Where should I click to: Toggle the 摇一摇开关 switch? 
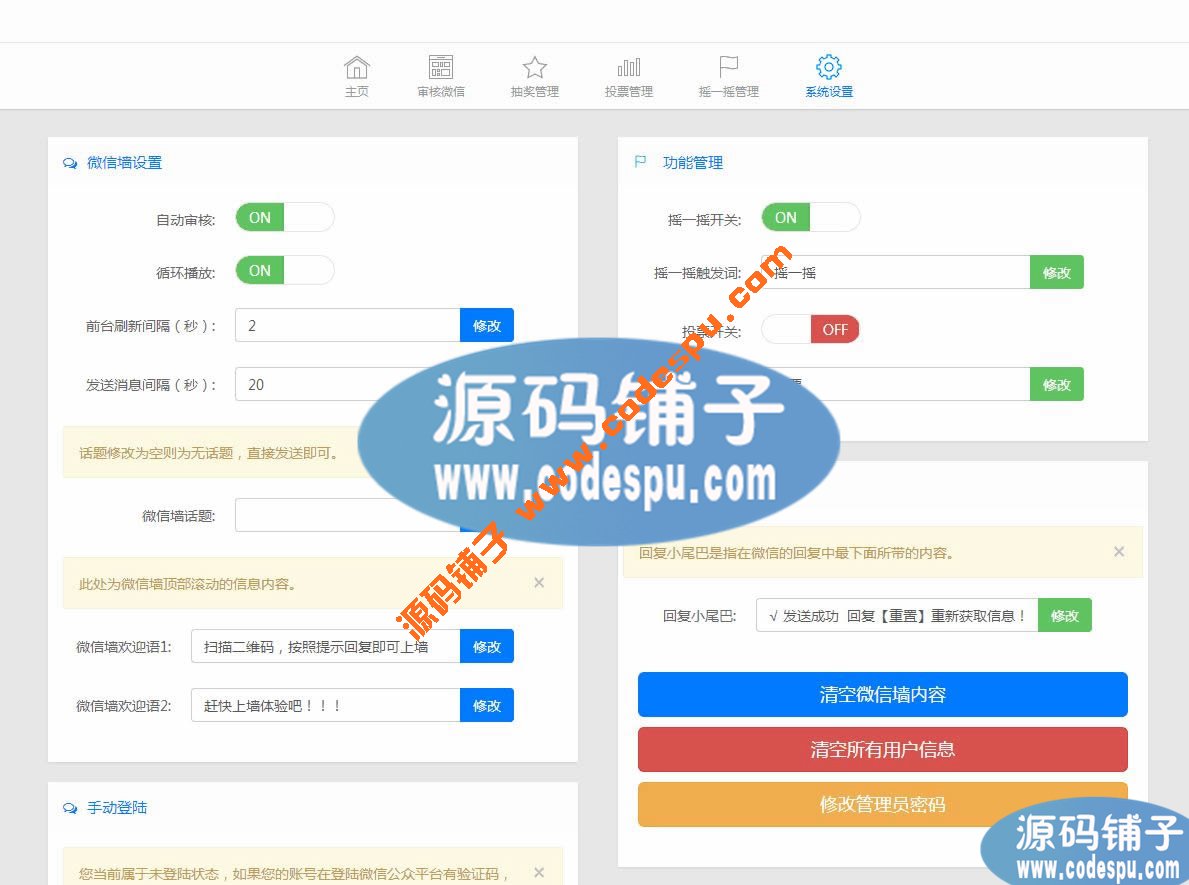811,218
